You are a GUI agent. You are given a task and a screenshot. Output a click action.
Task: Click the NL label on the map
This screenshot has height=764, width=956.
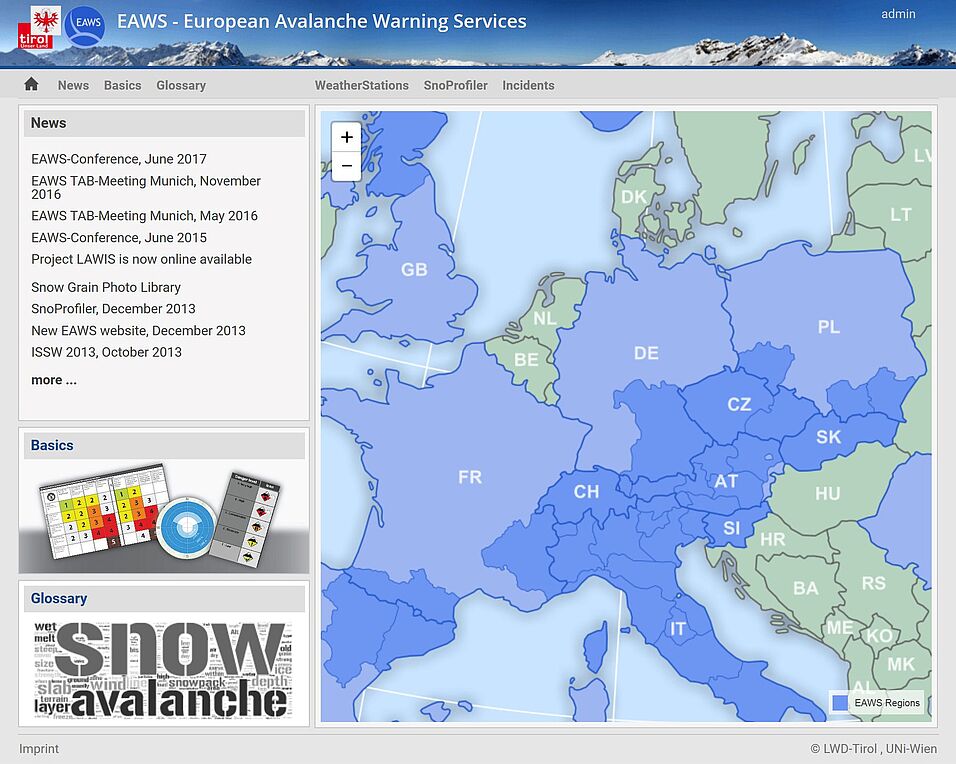pyautogui.click(x=544, y=318)
